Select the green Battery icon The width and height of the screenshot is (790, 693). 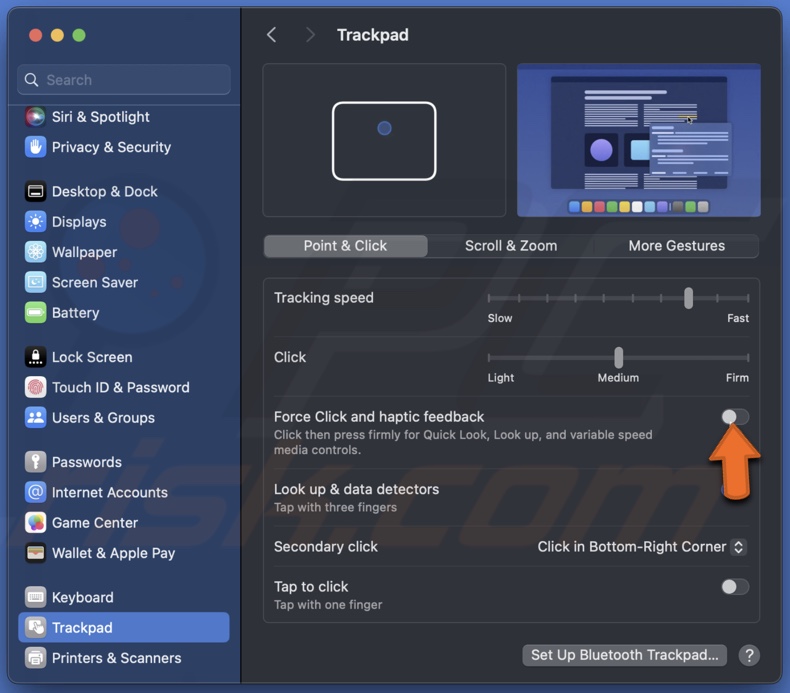(x=35, y=312)
